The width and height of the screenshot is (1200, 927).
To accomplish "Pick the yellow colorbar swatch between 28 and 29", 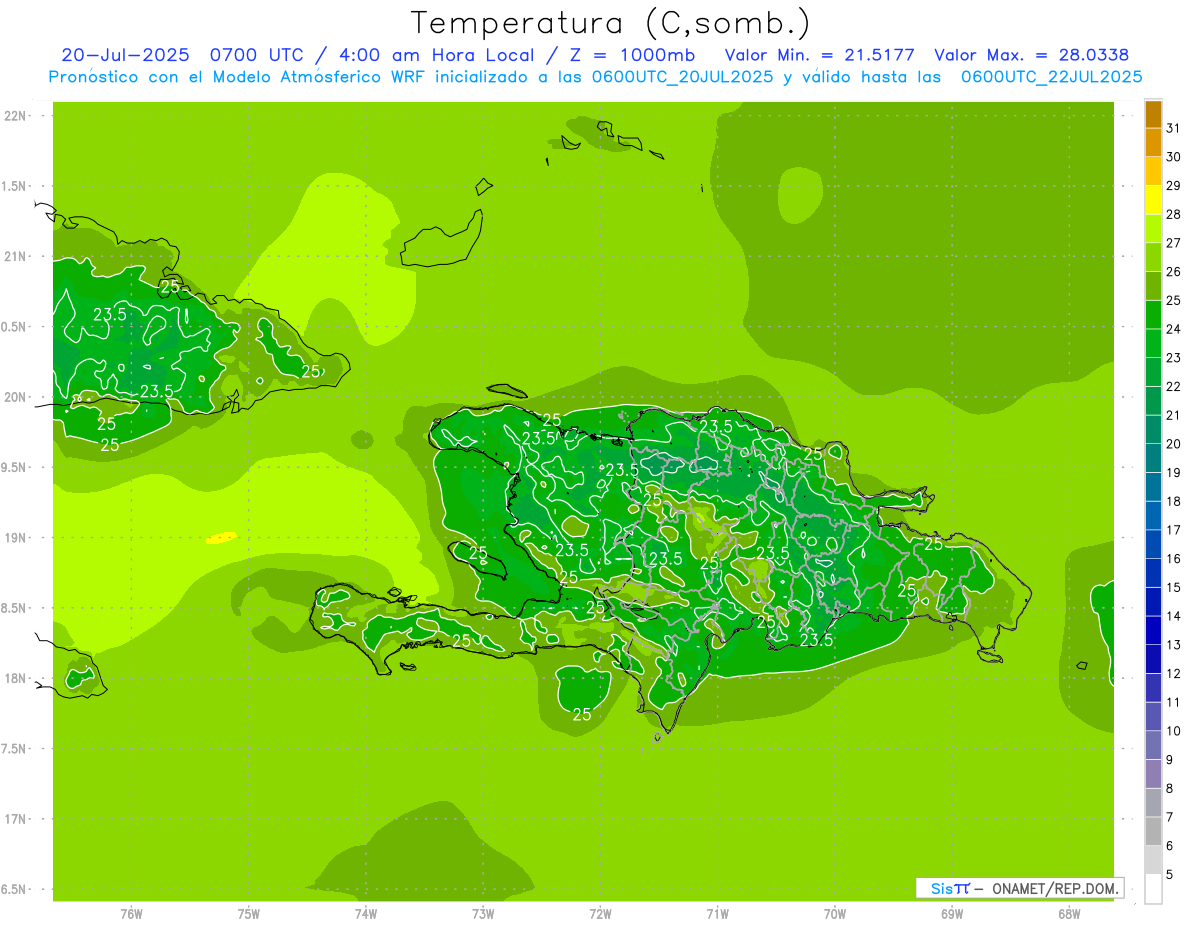I will [1153, 199].
